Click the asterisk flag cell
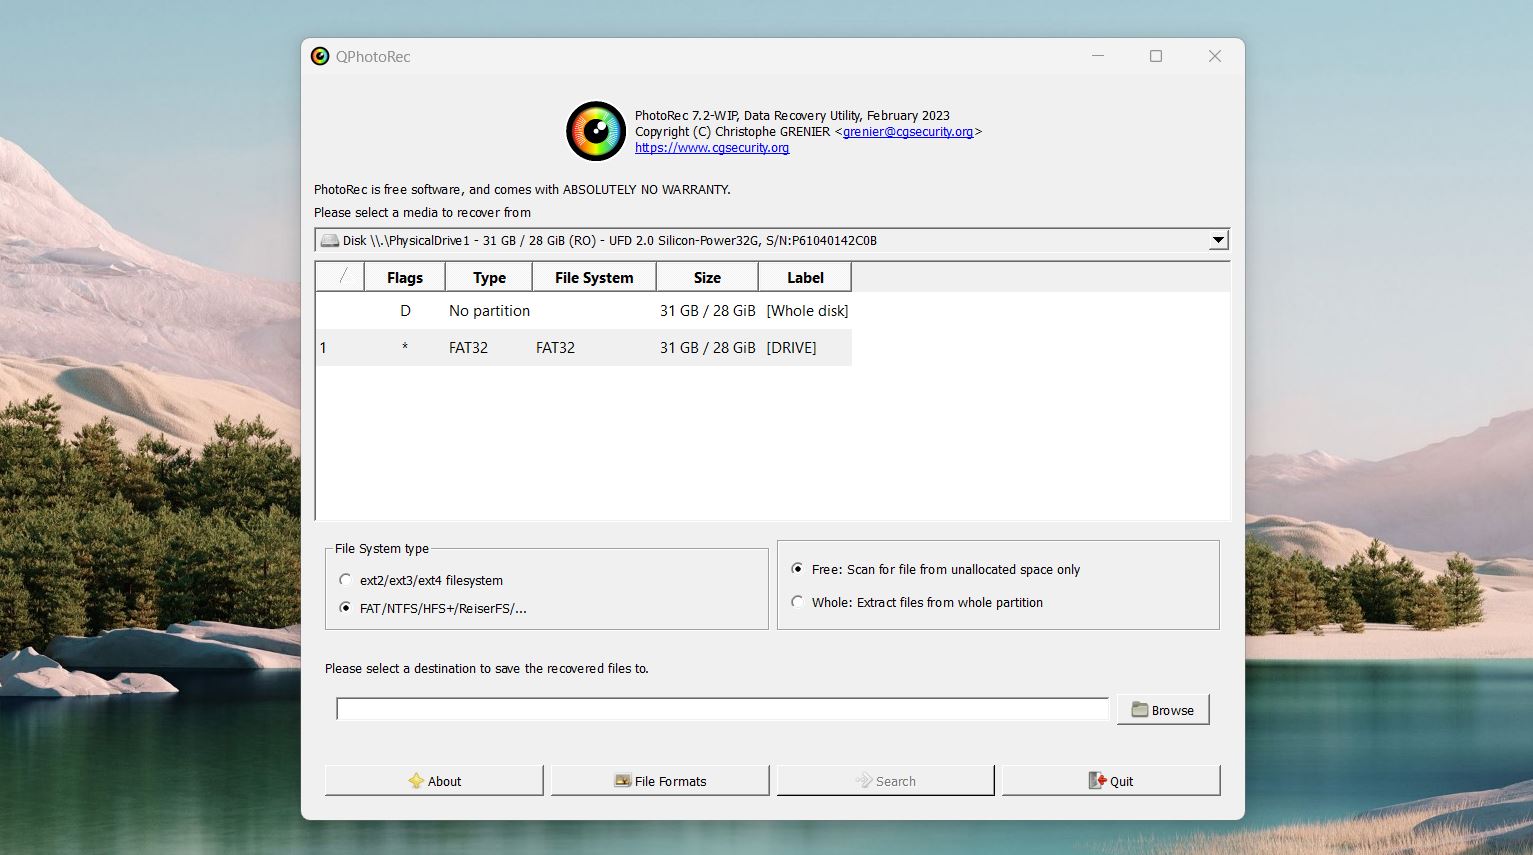 [405, 348]
